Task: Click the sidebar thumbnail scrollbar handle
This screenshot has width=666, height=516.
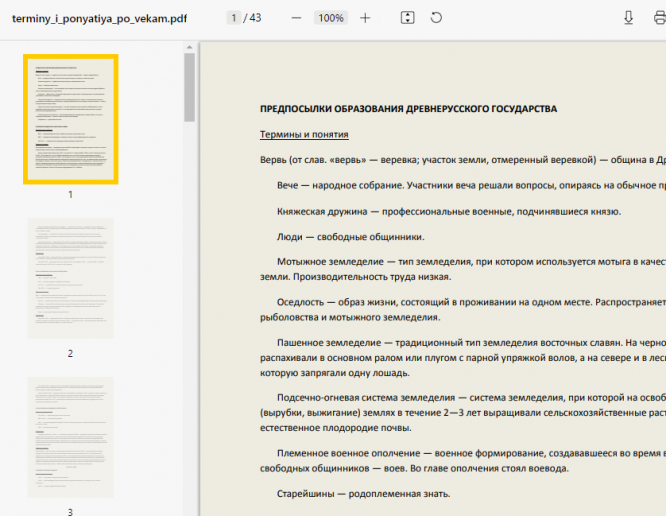Action: [189, 86]
